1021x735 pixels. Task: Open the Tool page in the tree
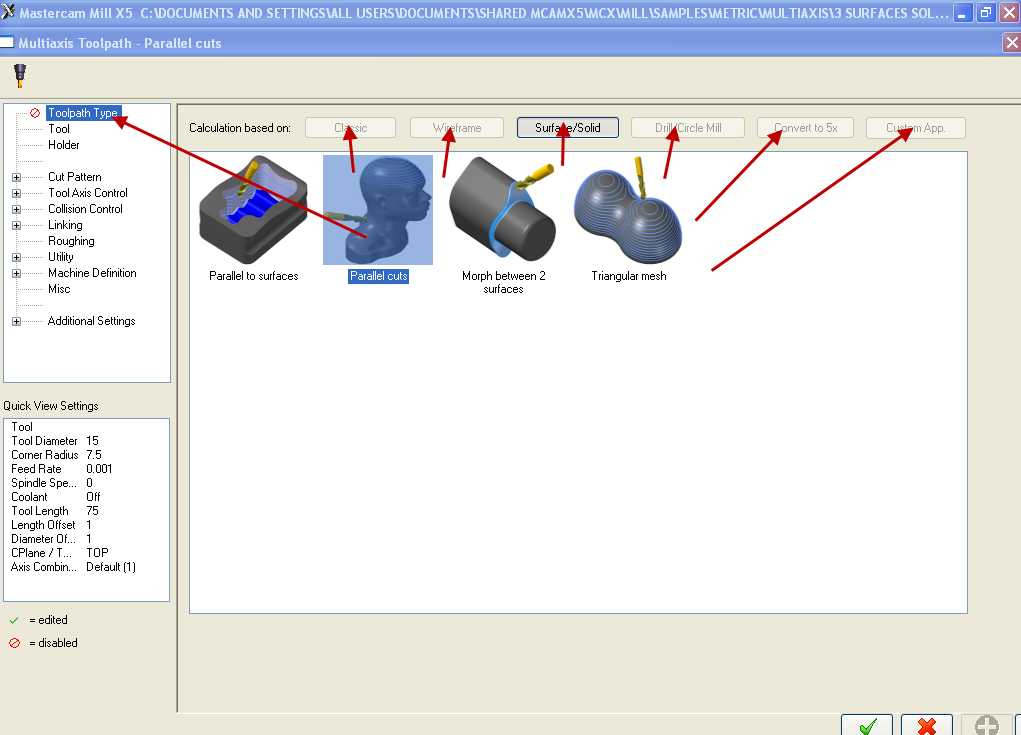[59, 129]
